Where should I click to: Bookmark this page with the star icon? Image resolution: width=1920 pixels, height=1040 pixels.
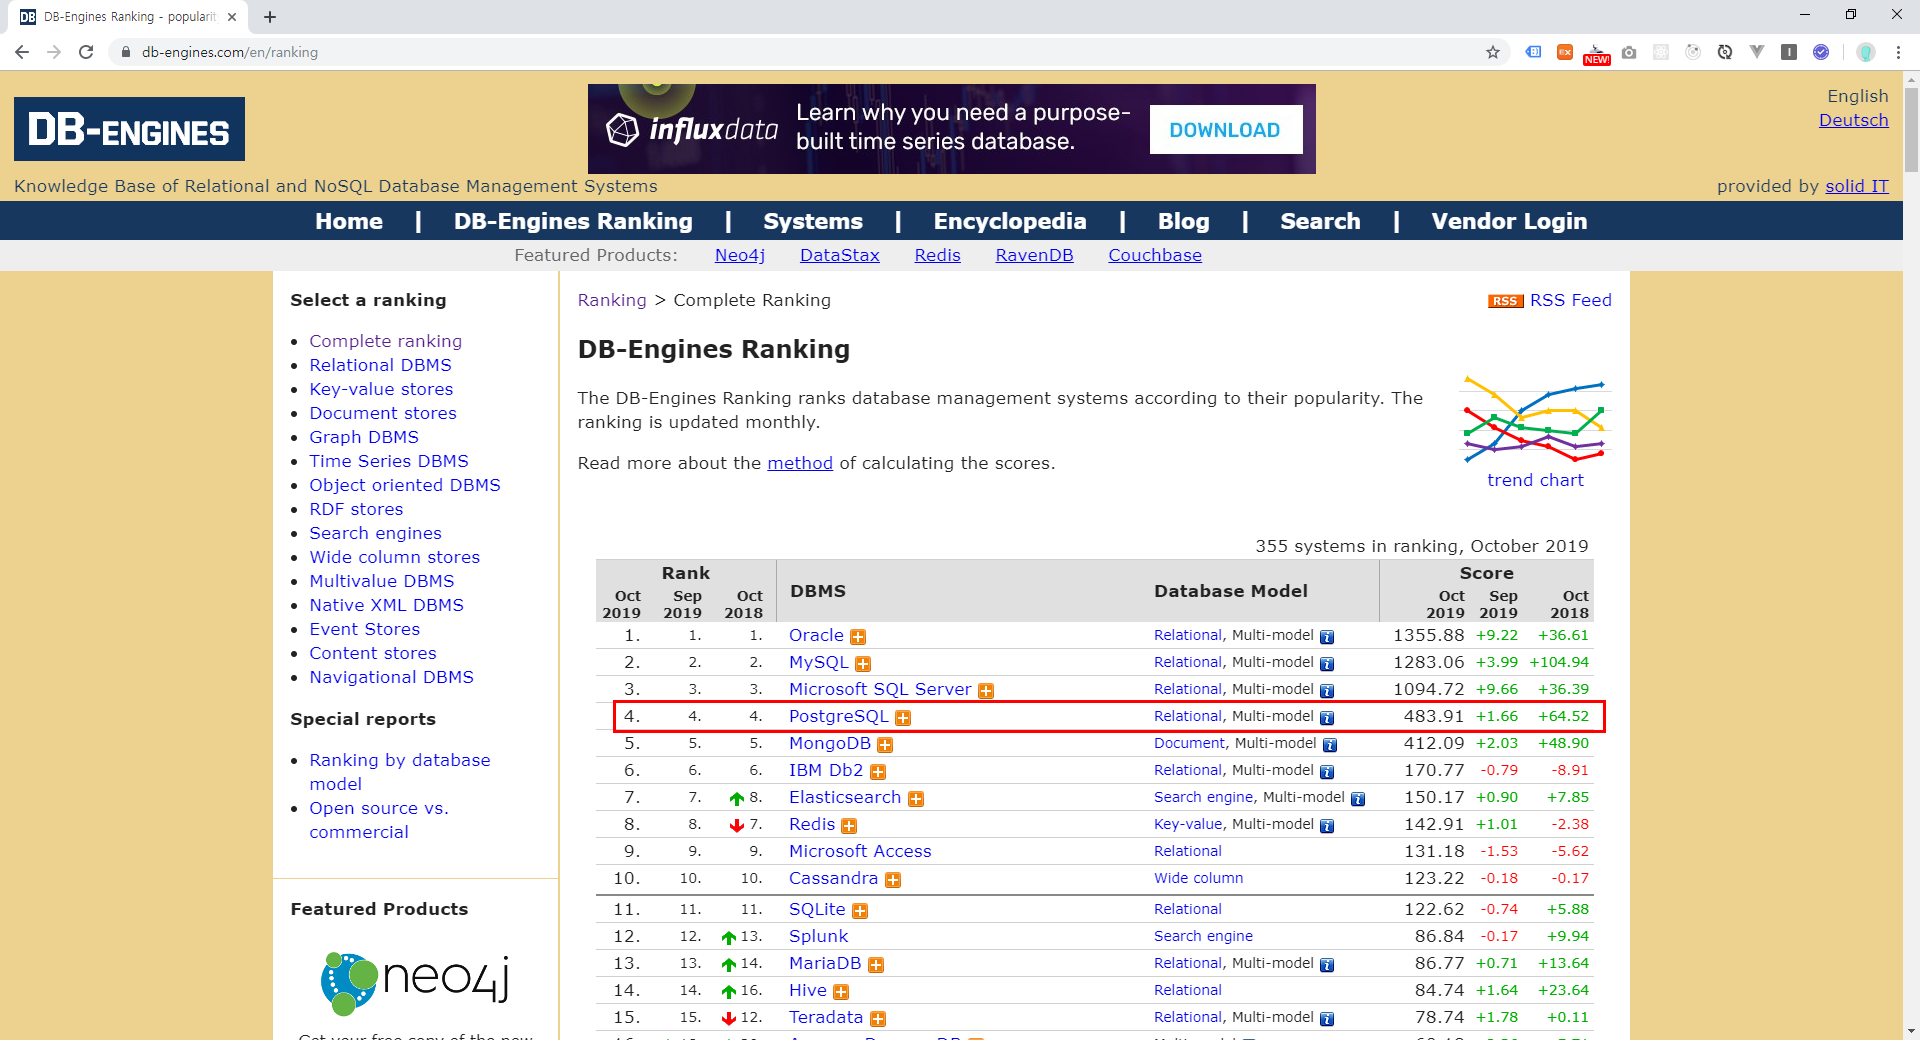pos(1493,52)
